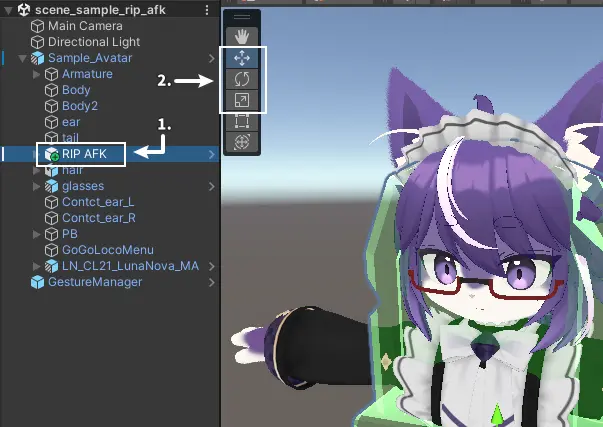Screen dimensions: 603x427
Task: Click the GestureManager prefab icon
Action: (37, 282)
